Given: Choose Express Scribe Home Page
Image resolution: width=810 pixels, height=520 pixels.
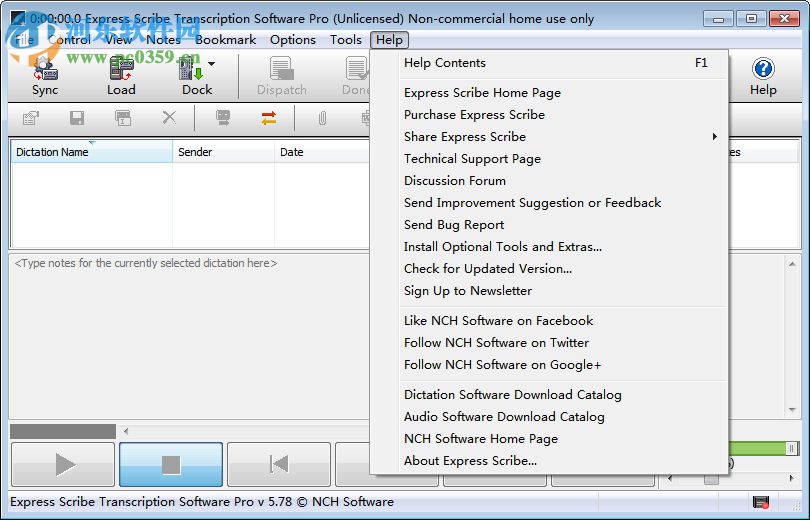Looking at the screenshot, I should click(550, 93).
